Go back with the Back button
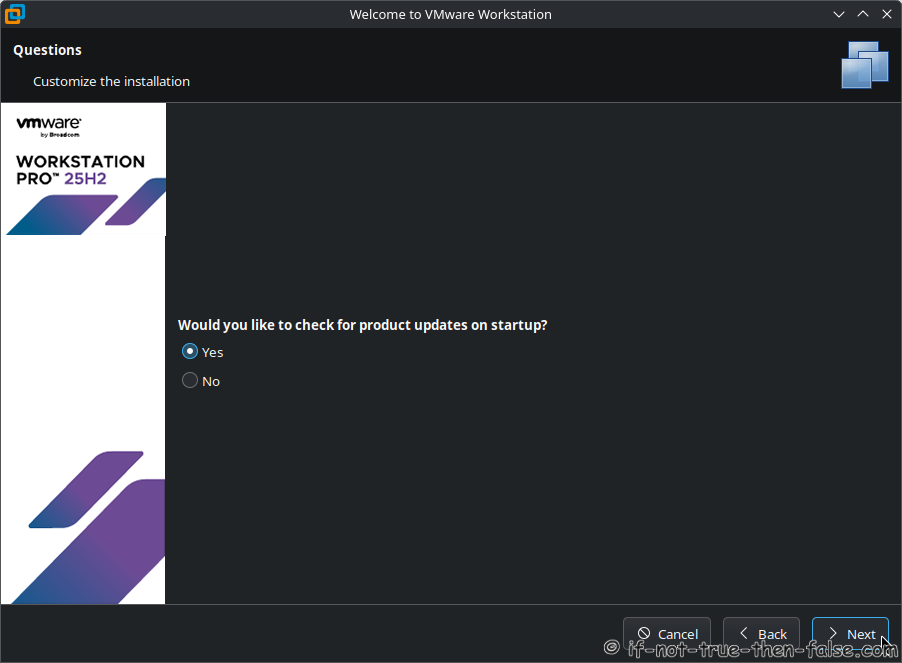Viewport: 902px width, 663px height. click(761, 634)
